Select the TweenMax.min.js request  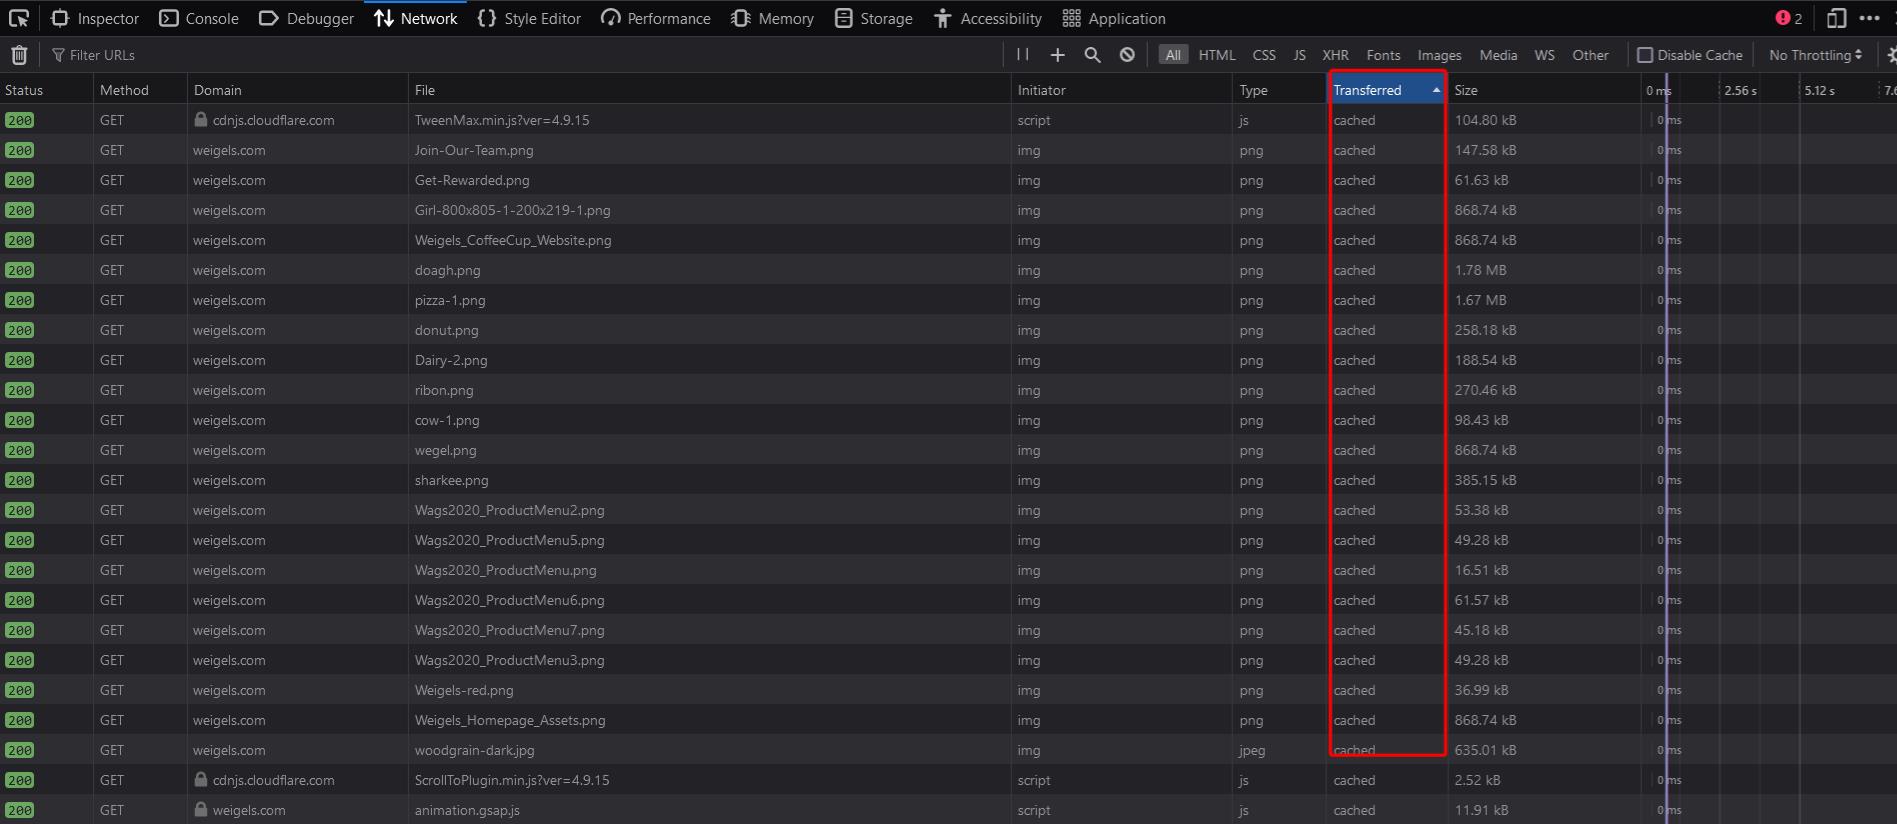pos(502,120)
